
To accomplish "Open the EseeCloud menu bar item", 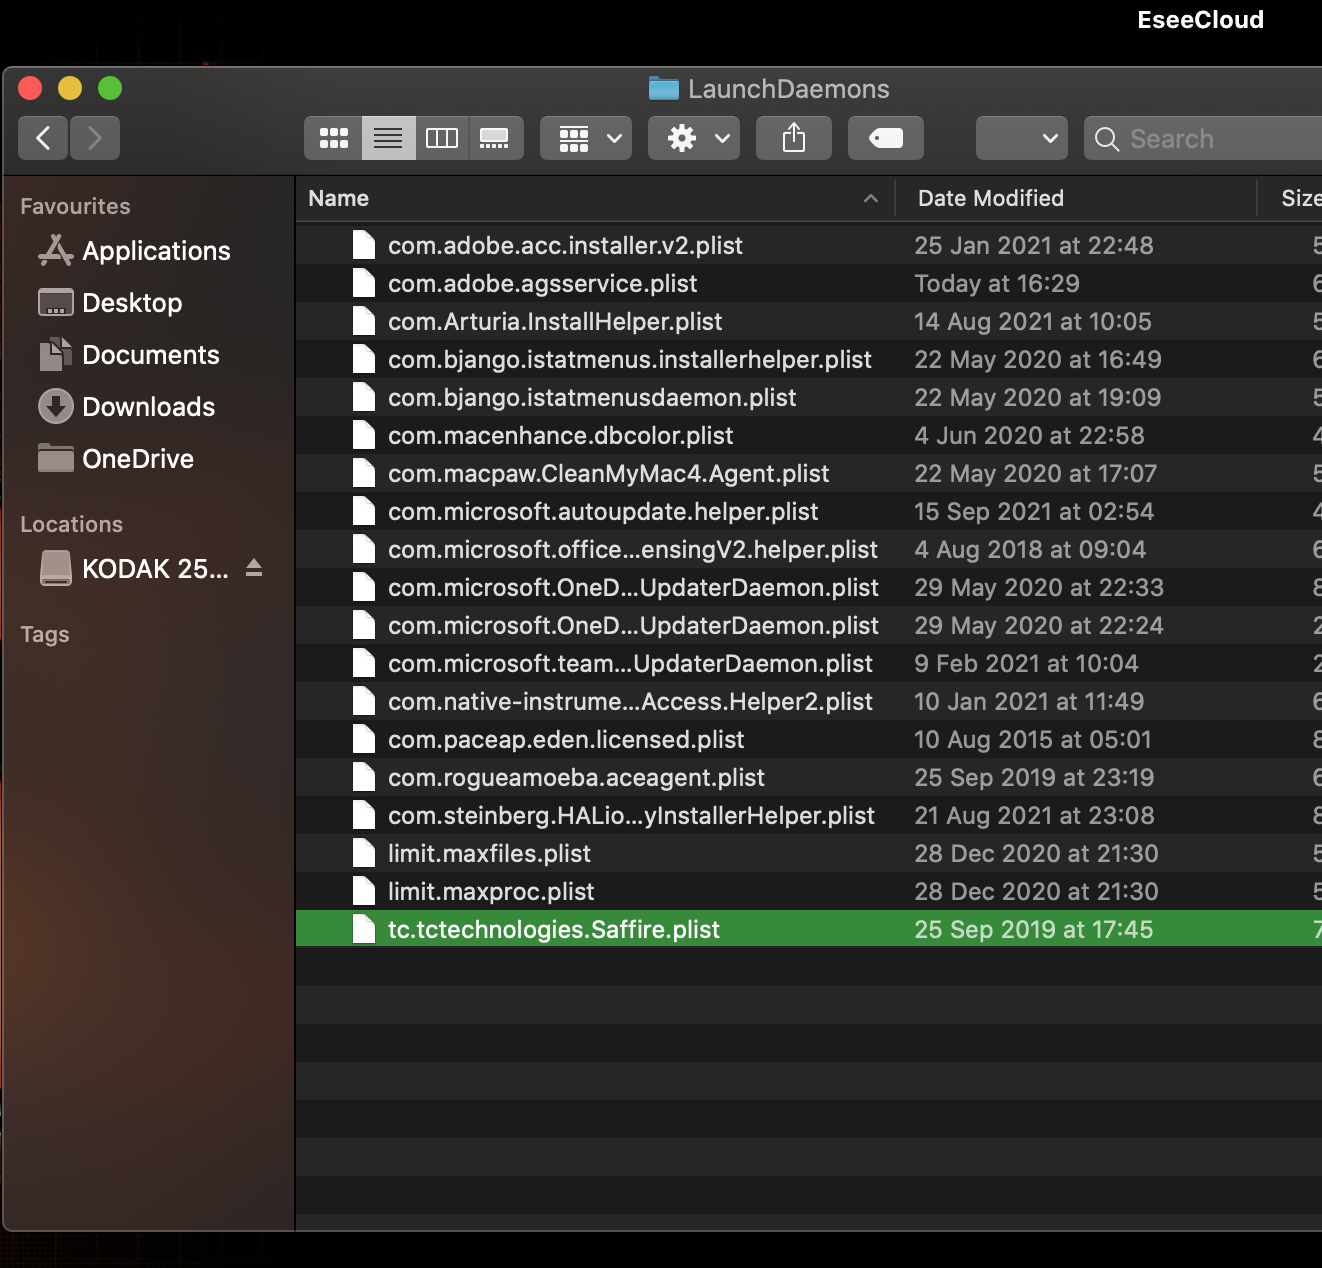I will coord(1200,20).
